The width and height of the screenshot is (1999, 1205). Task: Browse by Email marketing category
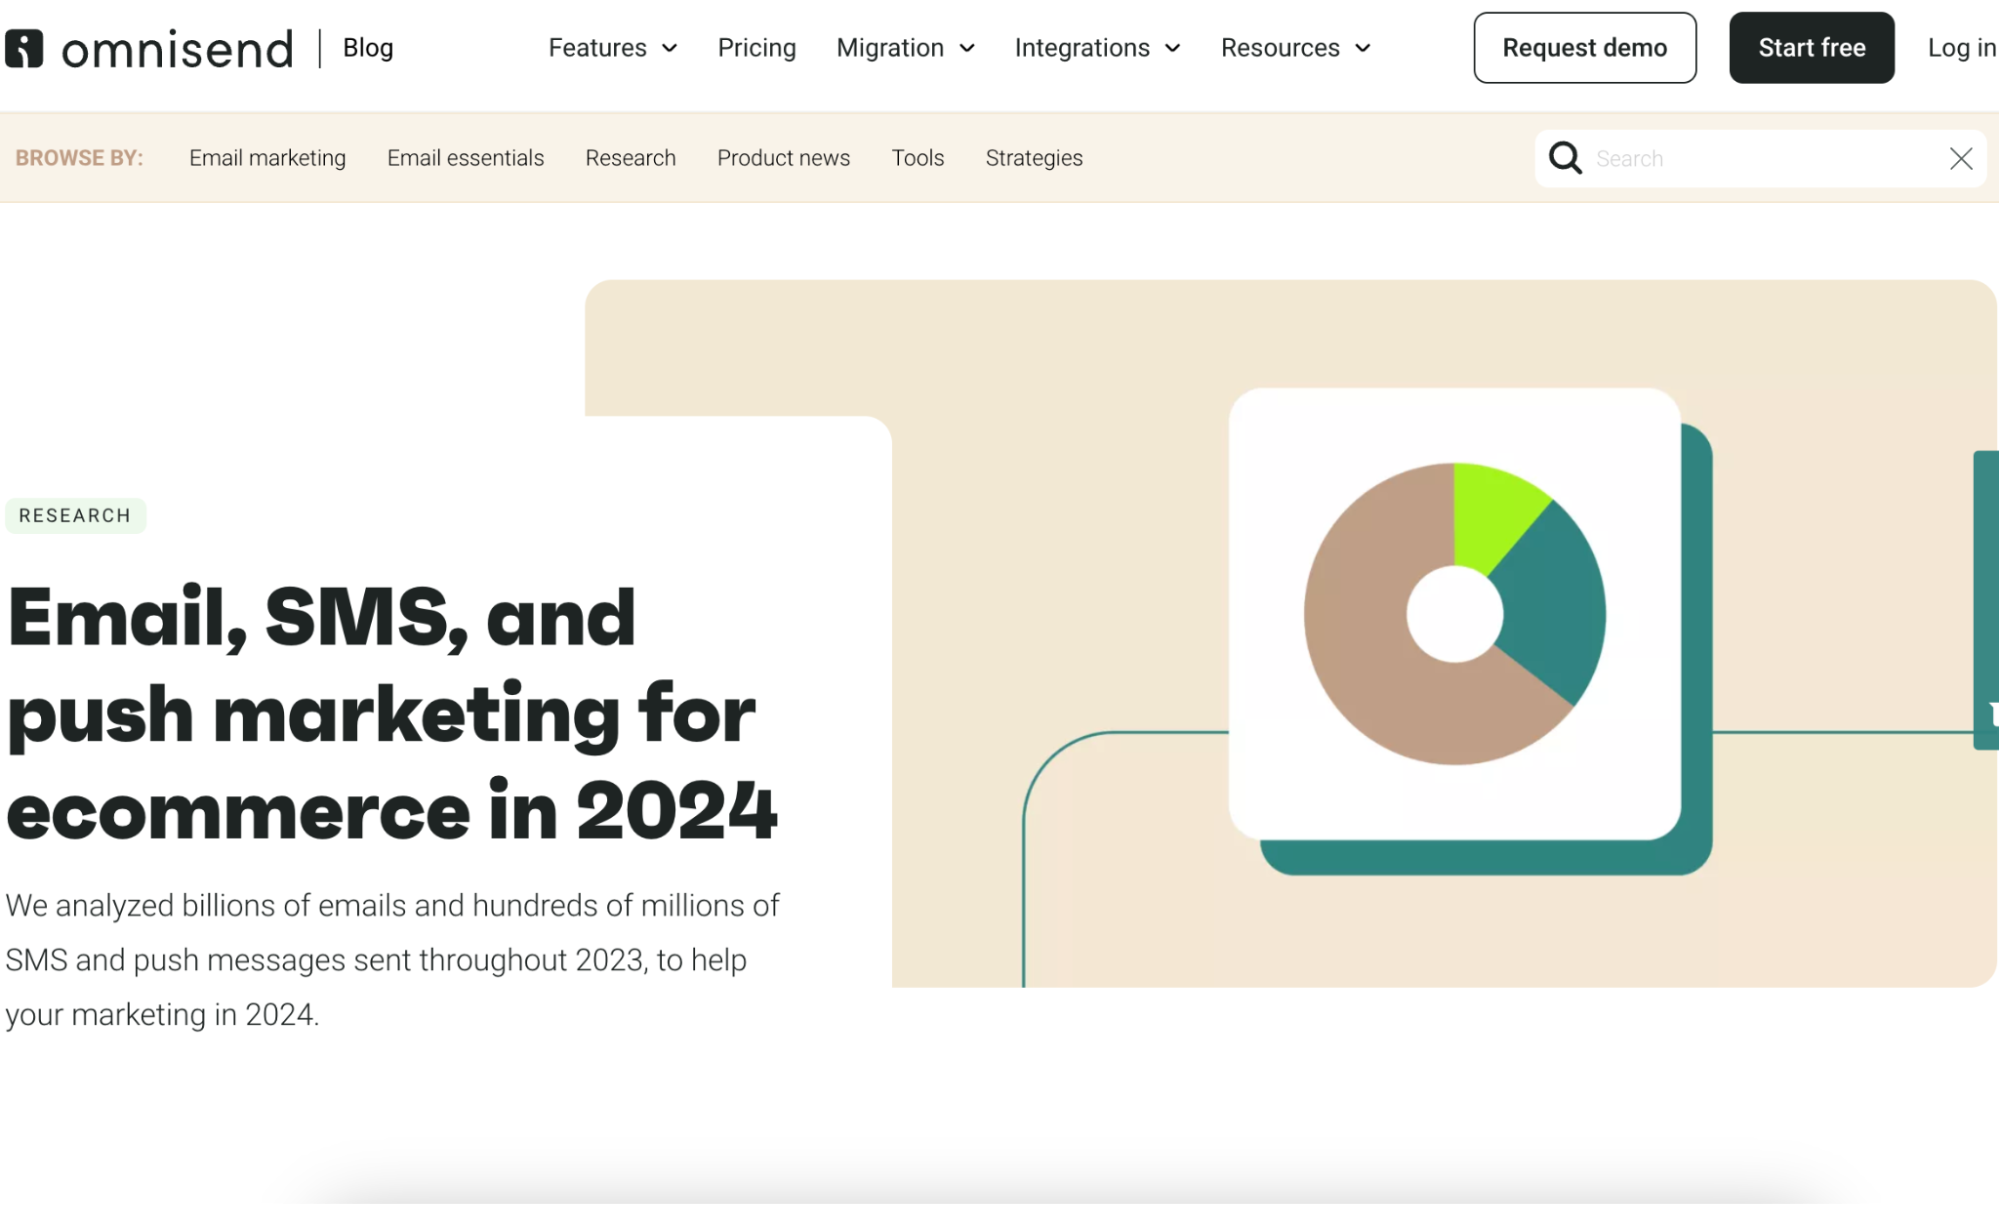coord(267,158)
